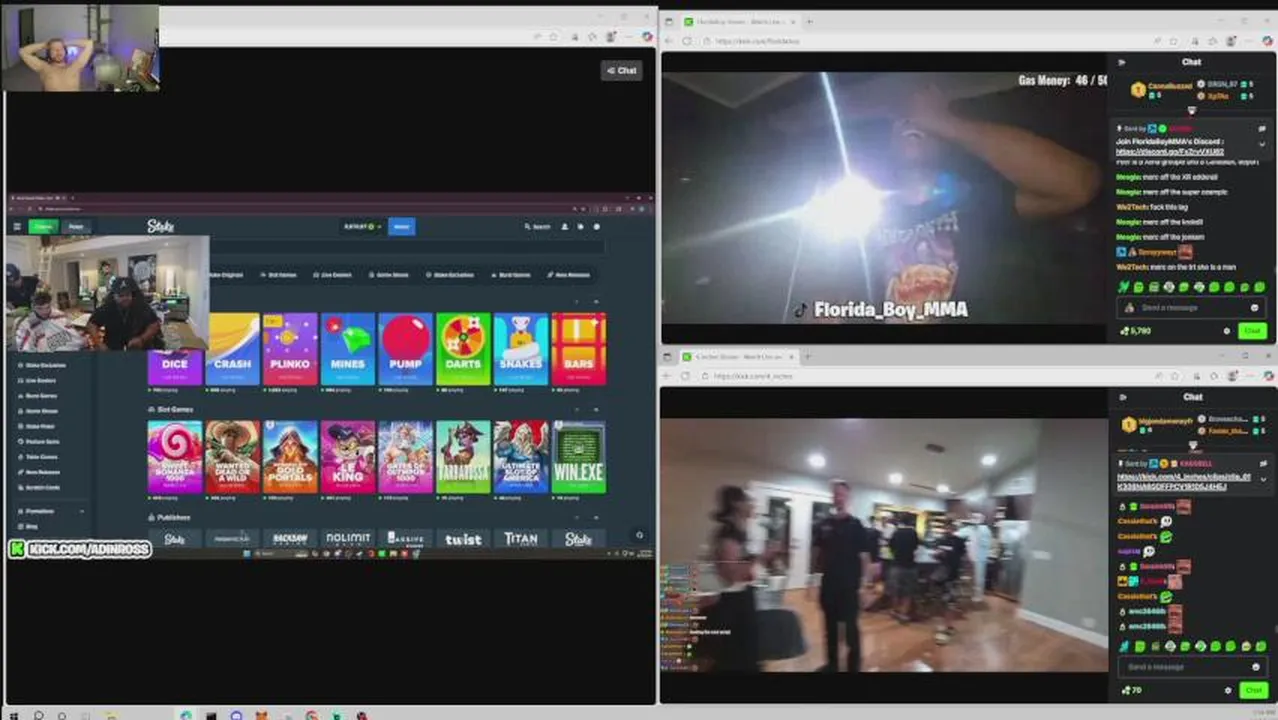The image size is (1278, 720).
Task: Open the Nolimit publisher logo
Action: pyautogui.click(x=348, y=539)
